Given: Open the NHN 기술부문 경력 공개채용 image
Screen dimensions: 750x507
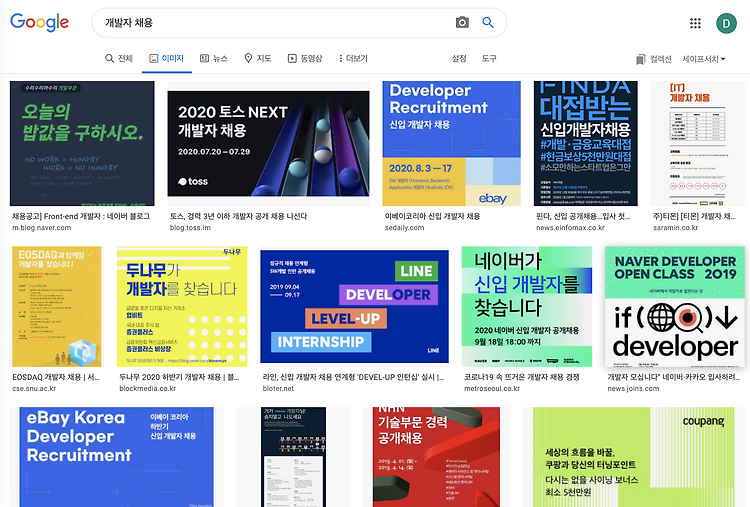Looking at the screenshot, I should pyautogui.click(x=436, y=457).
